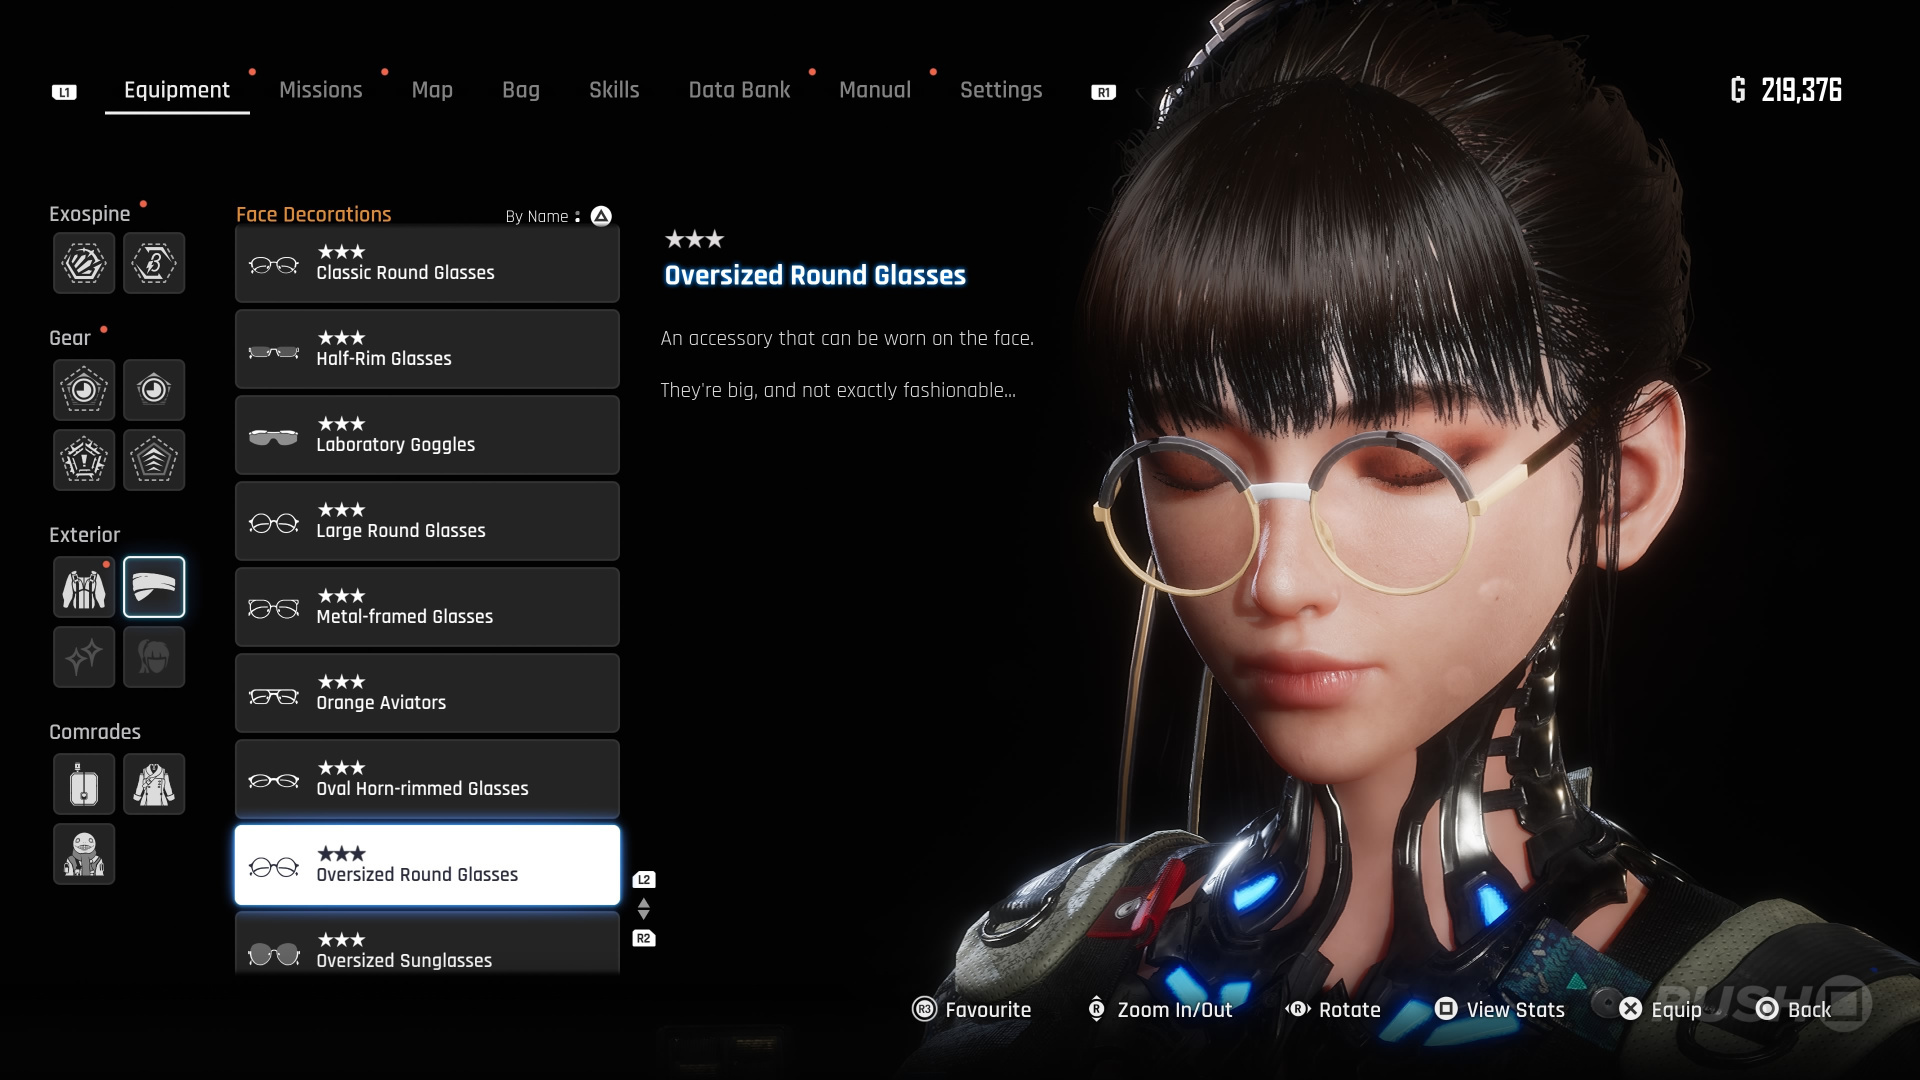Open the Data Bank tab

(739, 90)
